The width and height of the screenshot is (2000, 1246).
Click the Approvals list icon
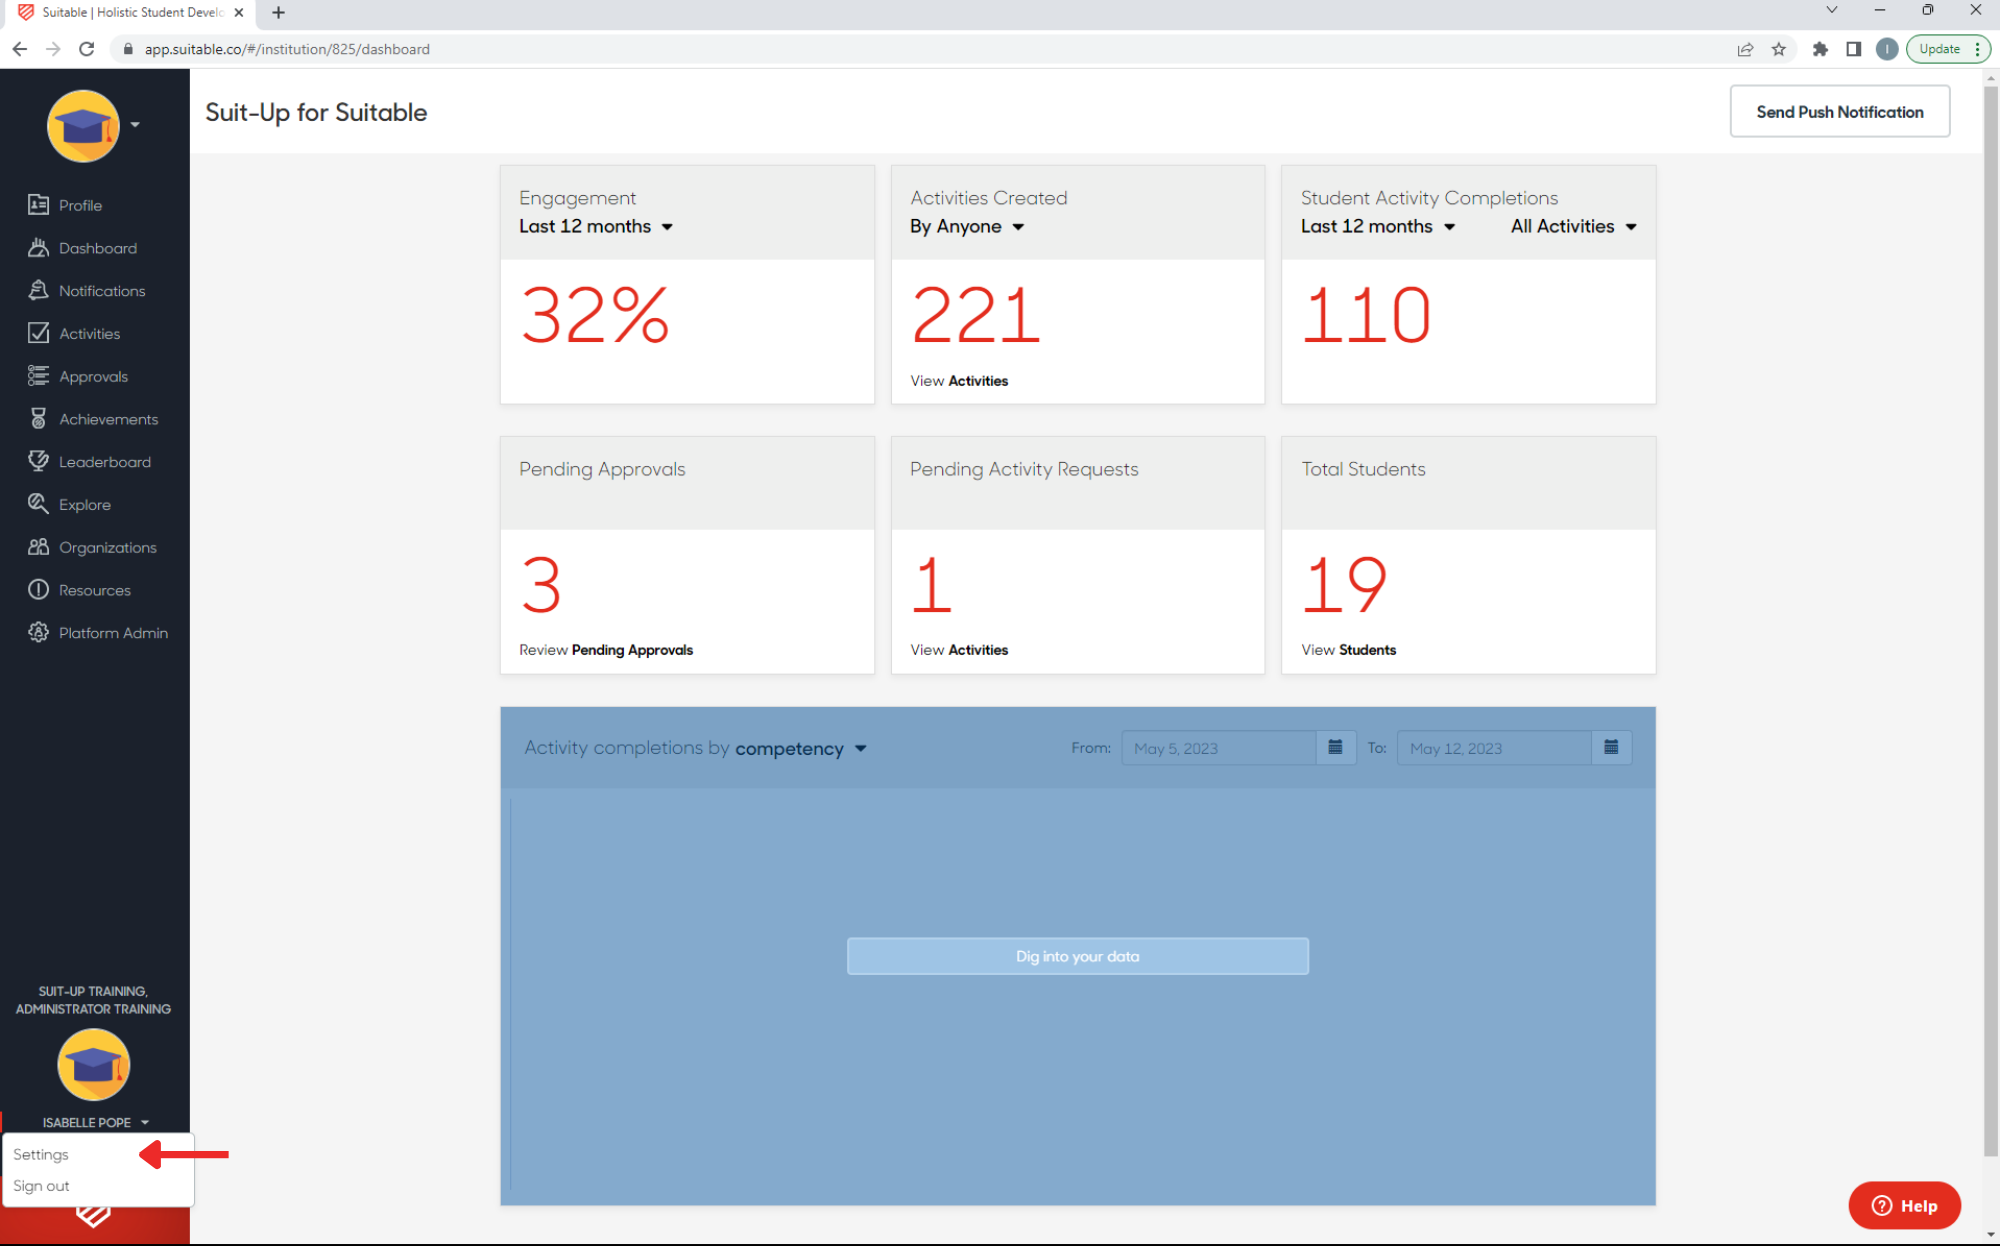pos(38,376)
